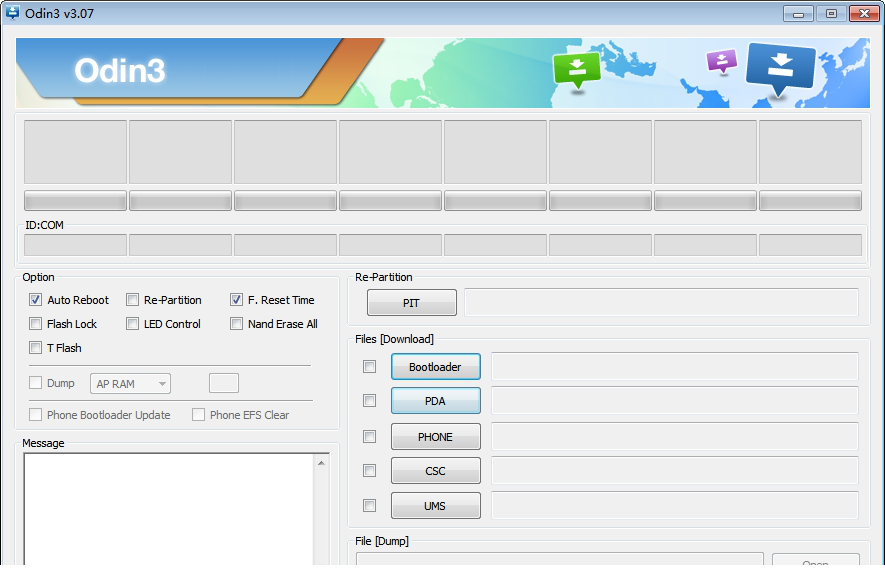This screenshot has height=587, width=885.
Task: Click the Odin3 app icon in title bar
Action: pos(11,12)
